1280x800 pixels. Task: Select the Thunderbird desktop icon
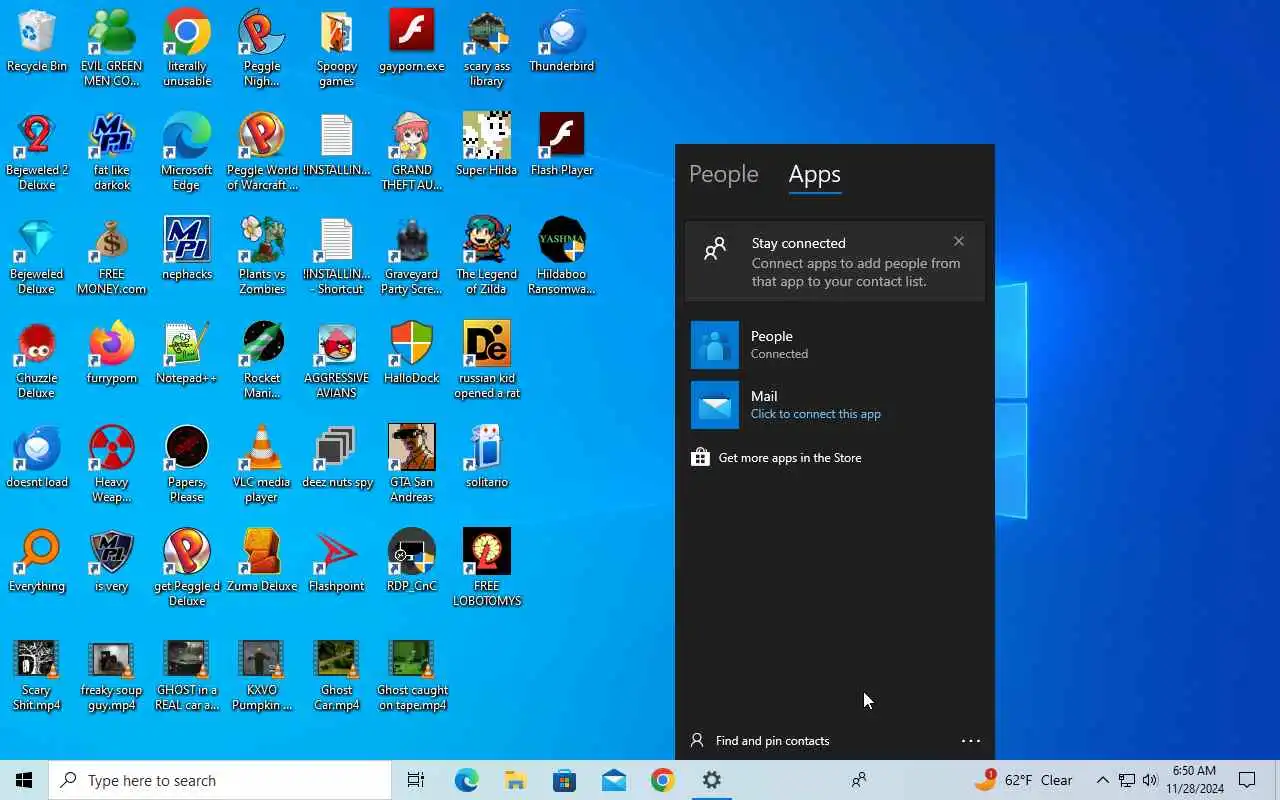pyautogui.click(x=562, y=42)
